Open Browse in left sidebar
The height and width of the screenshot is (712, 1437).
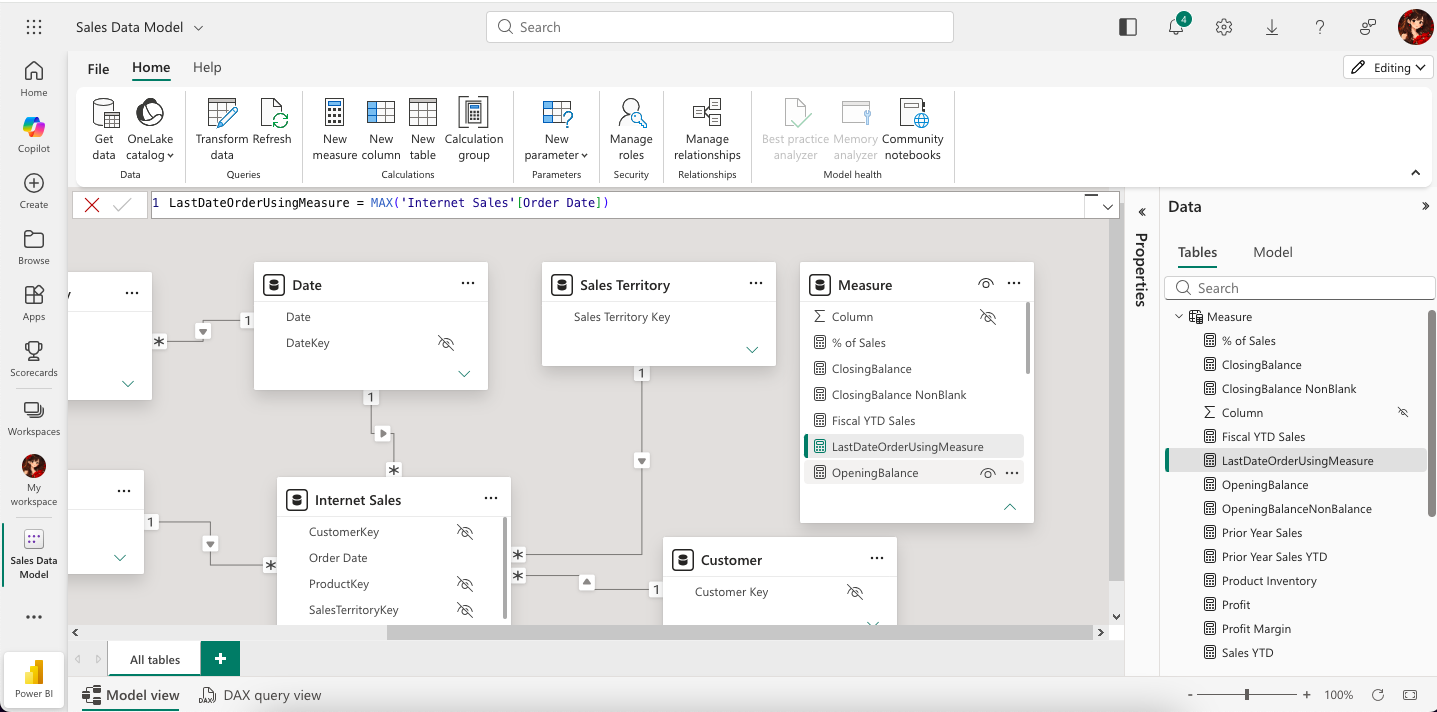click(34, 247)
